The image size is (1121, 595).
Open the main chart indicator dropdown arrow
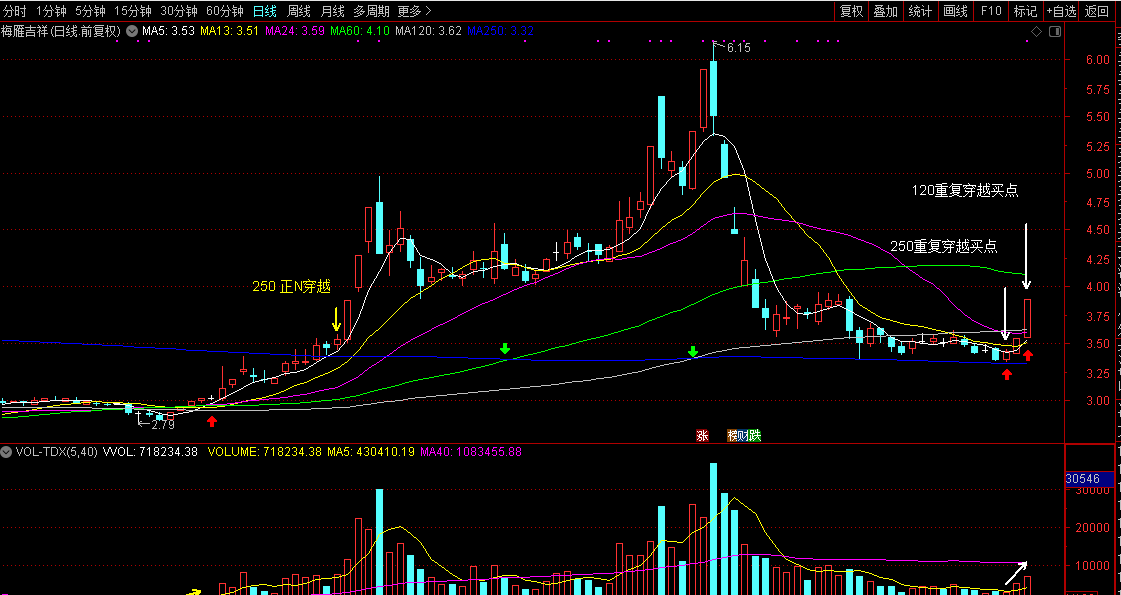tap(132, 32)
